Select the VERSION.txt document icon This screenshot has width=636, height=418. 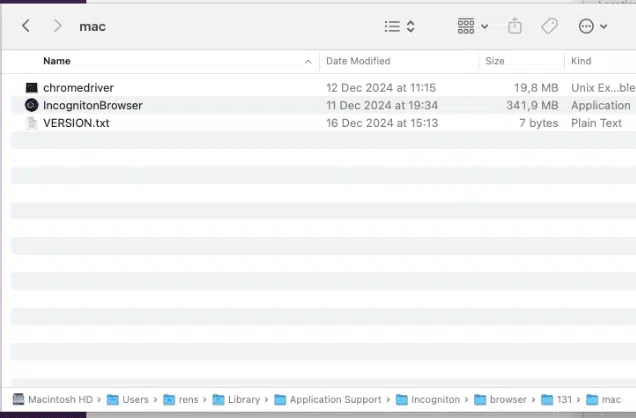click(x=32, y=123)
